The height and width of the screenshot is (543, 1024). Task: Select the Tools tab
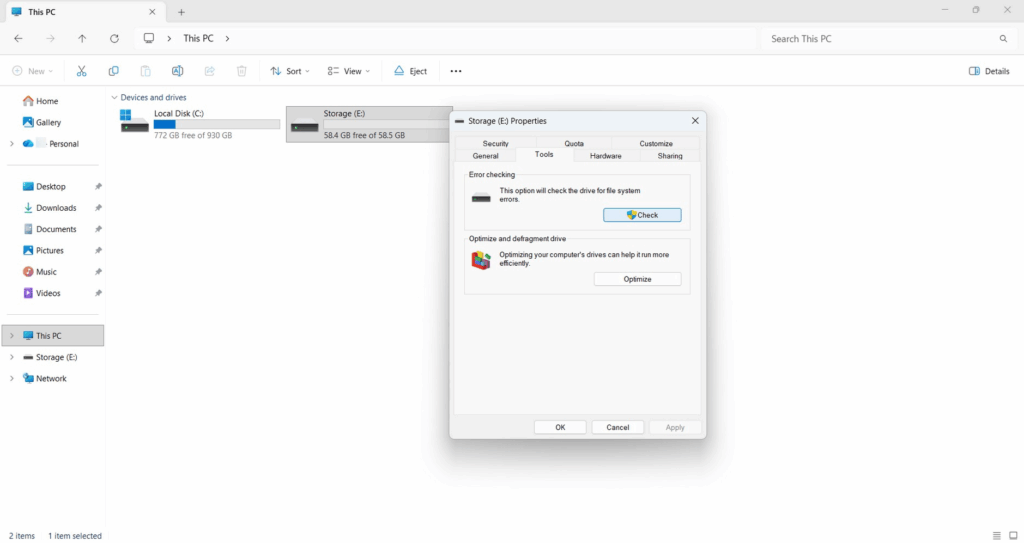[x=544, y=155]
